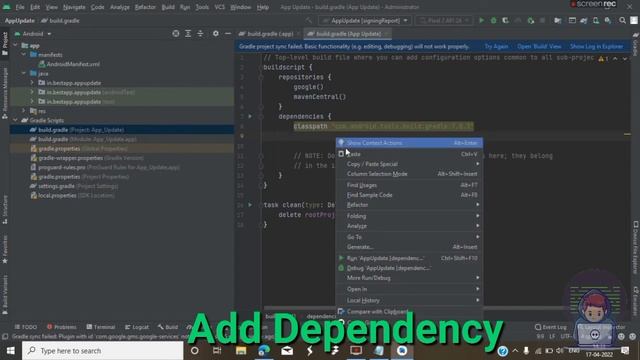The image size is (640, 360).
Task: Open the Search Everywhere magnifier icon
Action: [622, 20]
